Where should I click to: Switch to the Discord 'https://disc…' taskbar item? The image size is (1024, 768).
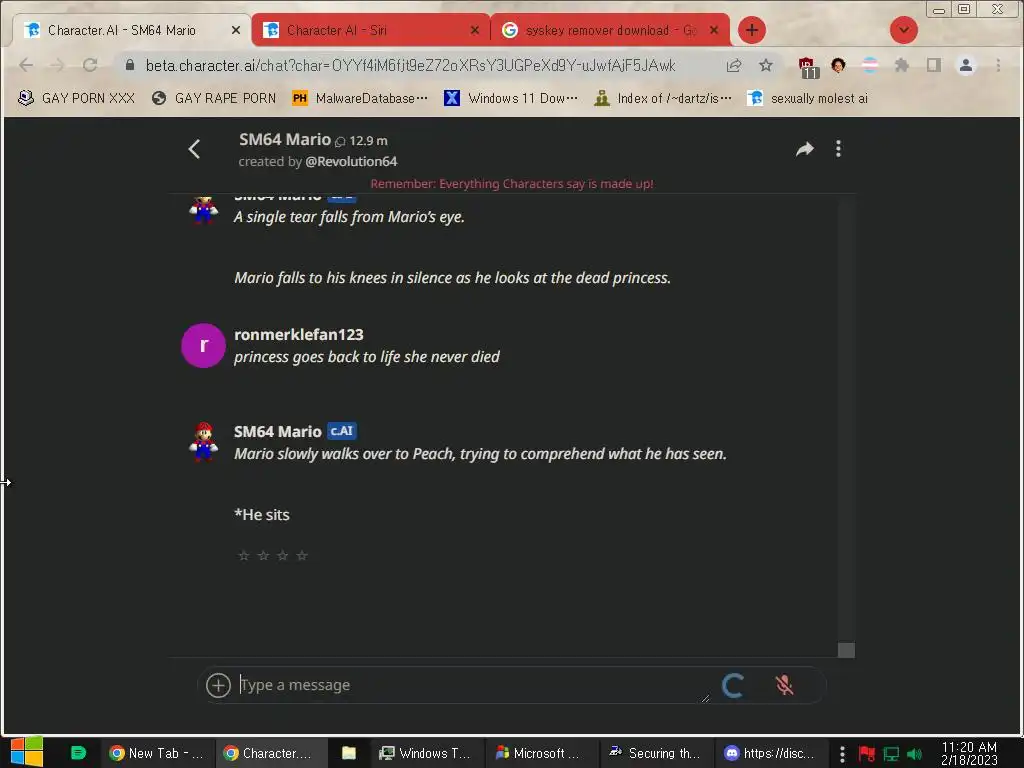click(x=772, y=753)
